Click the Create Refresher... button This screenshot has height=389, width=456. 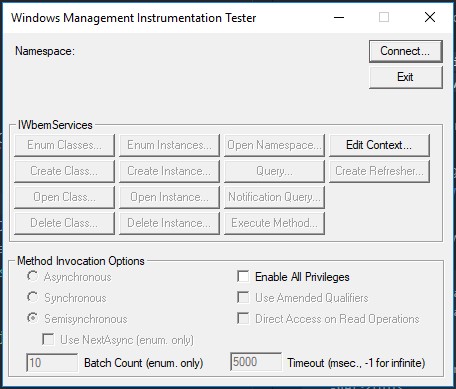[x=379, y=171]
